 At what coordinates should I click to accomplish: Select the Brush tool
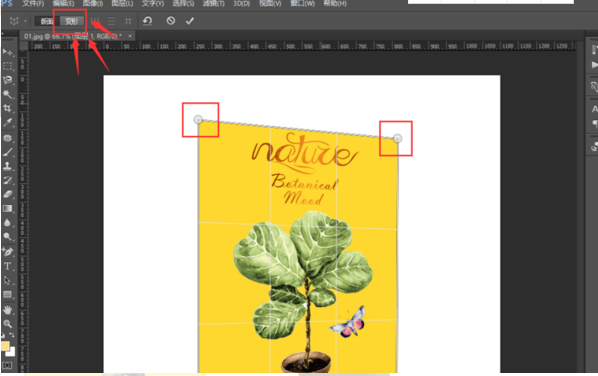point(7,152)
